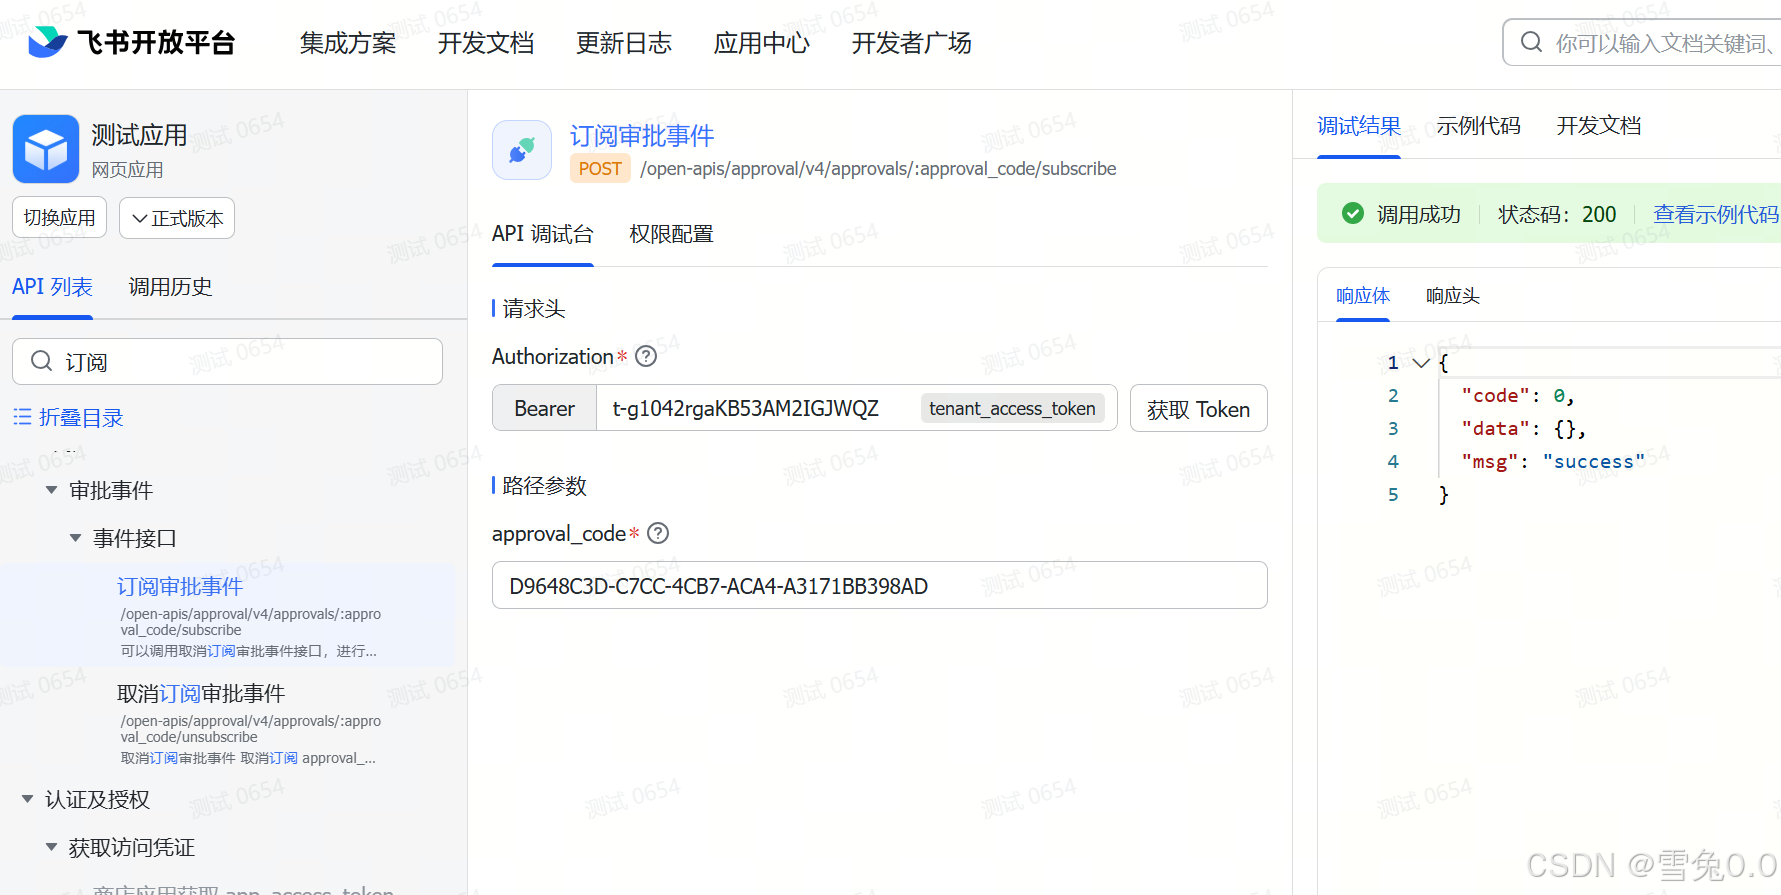Viewport: 1781px width, 895px height.
Task: Click the 状态码: 200 status text
Action: pos(1557,214)
